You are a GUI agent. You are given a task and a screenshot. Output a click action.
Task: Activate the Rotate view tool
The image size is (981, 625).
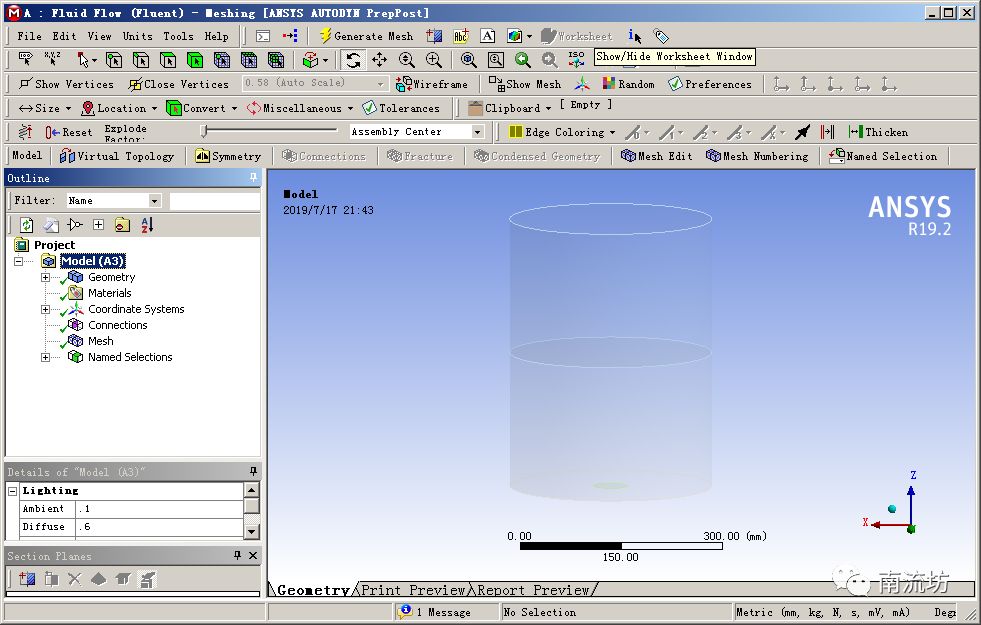[x=353, y=60]
